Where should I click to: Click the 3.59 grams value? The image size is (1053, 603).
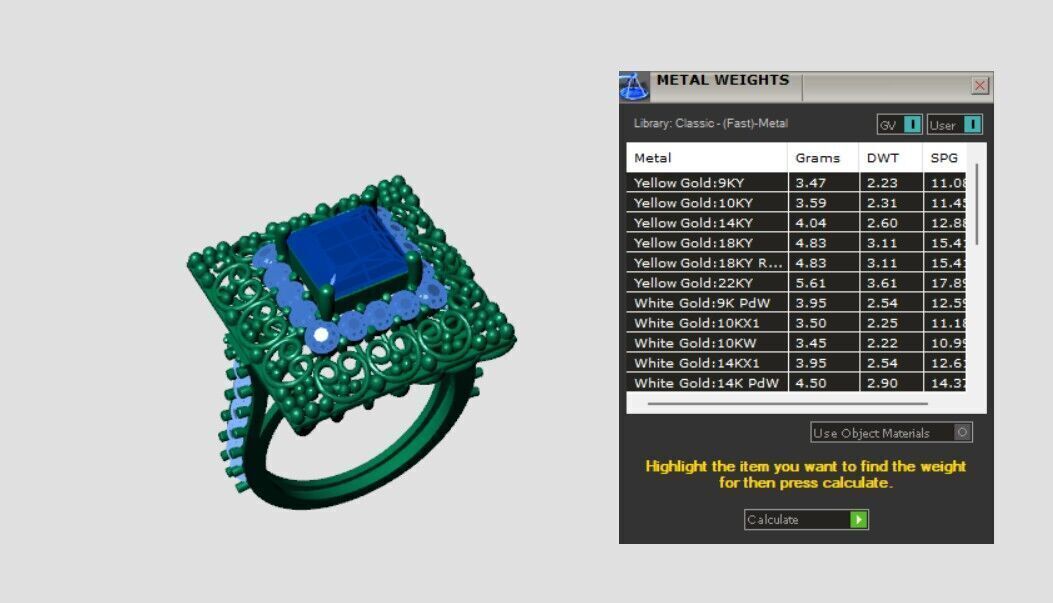[x=811, y=203]
